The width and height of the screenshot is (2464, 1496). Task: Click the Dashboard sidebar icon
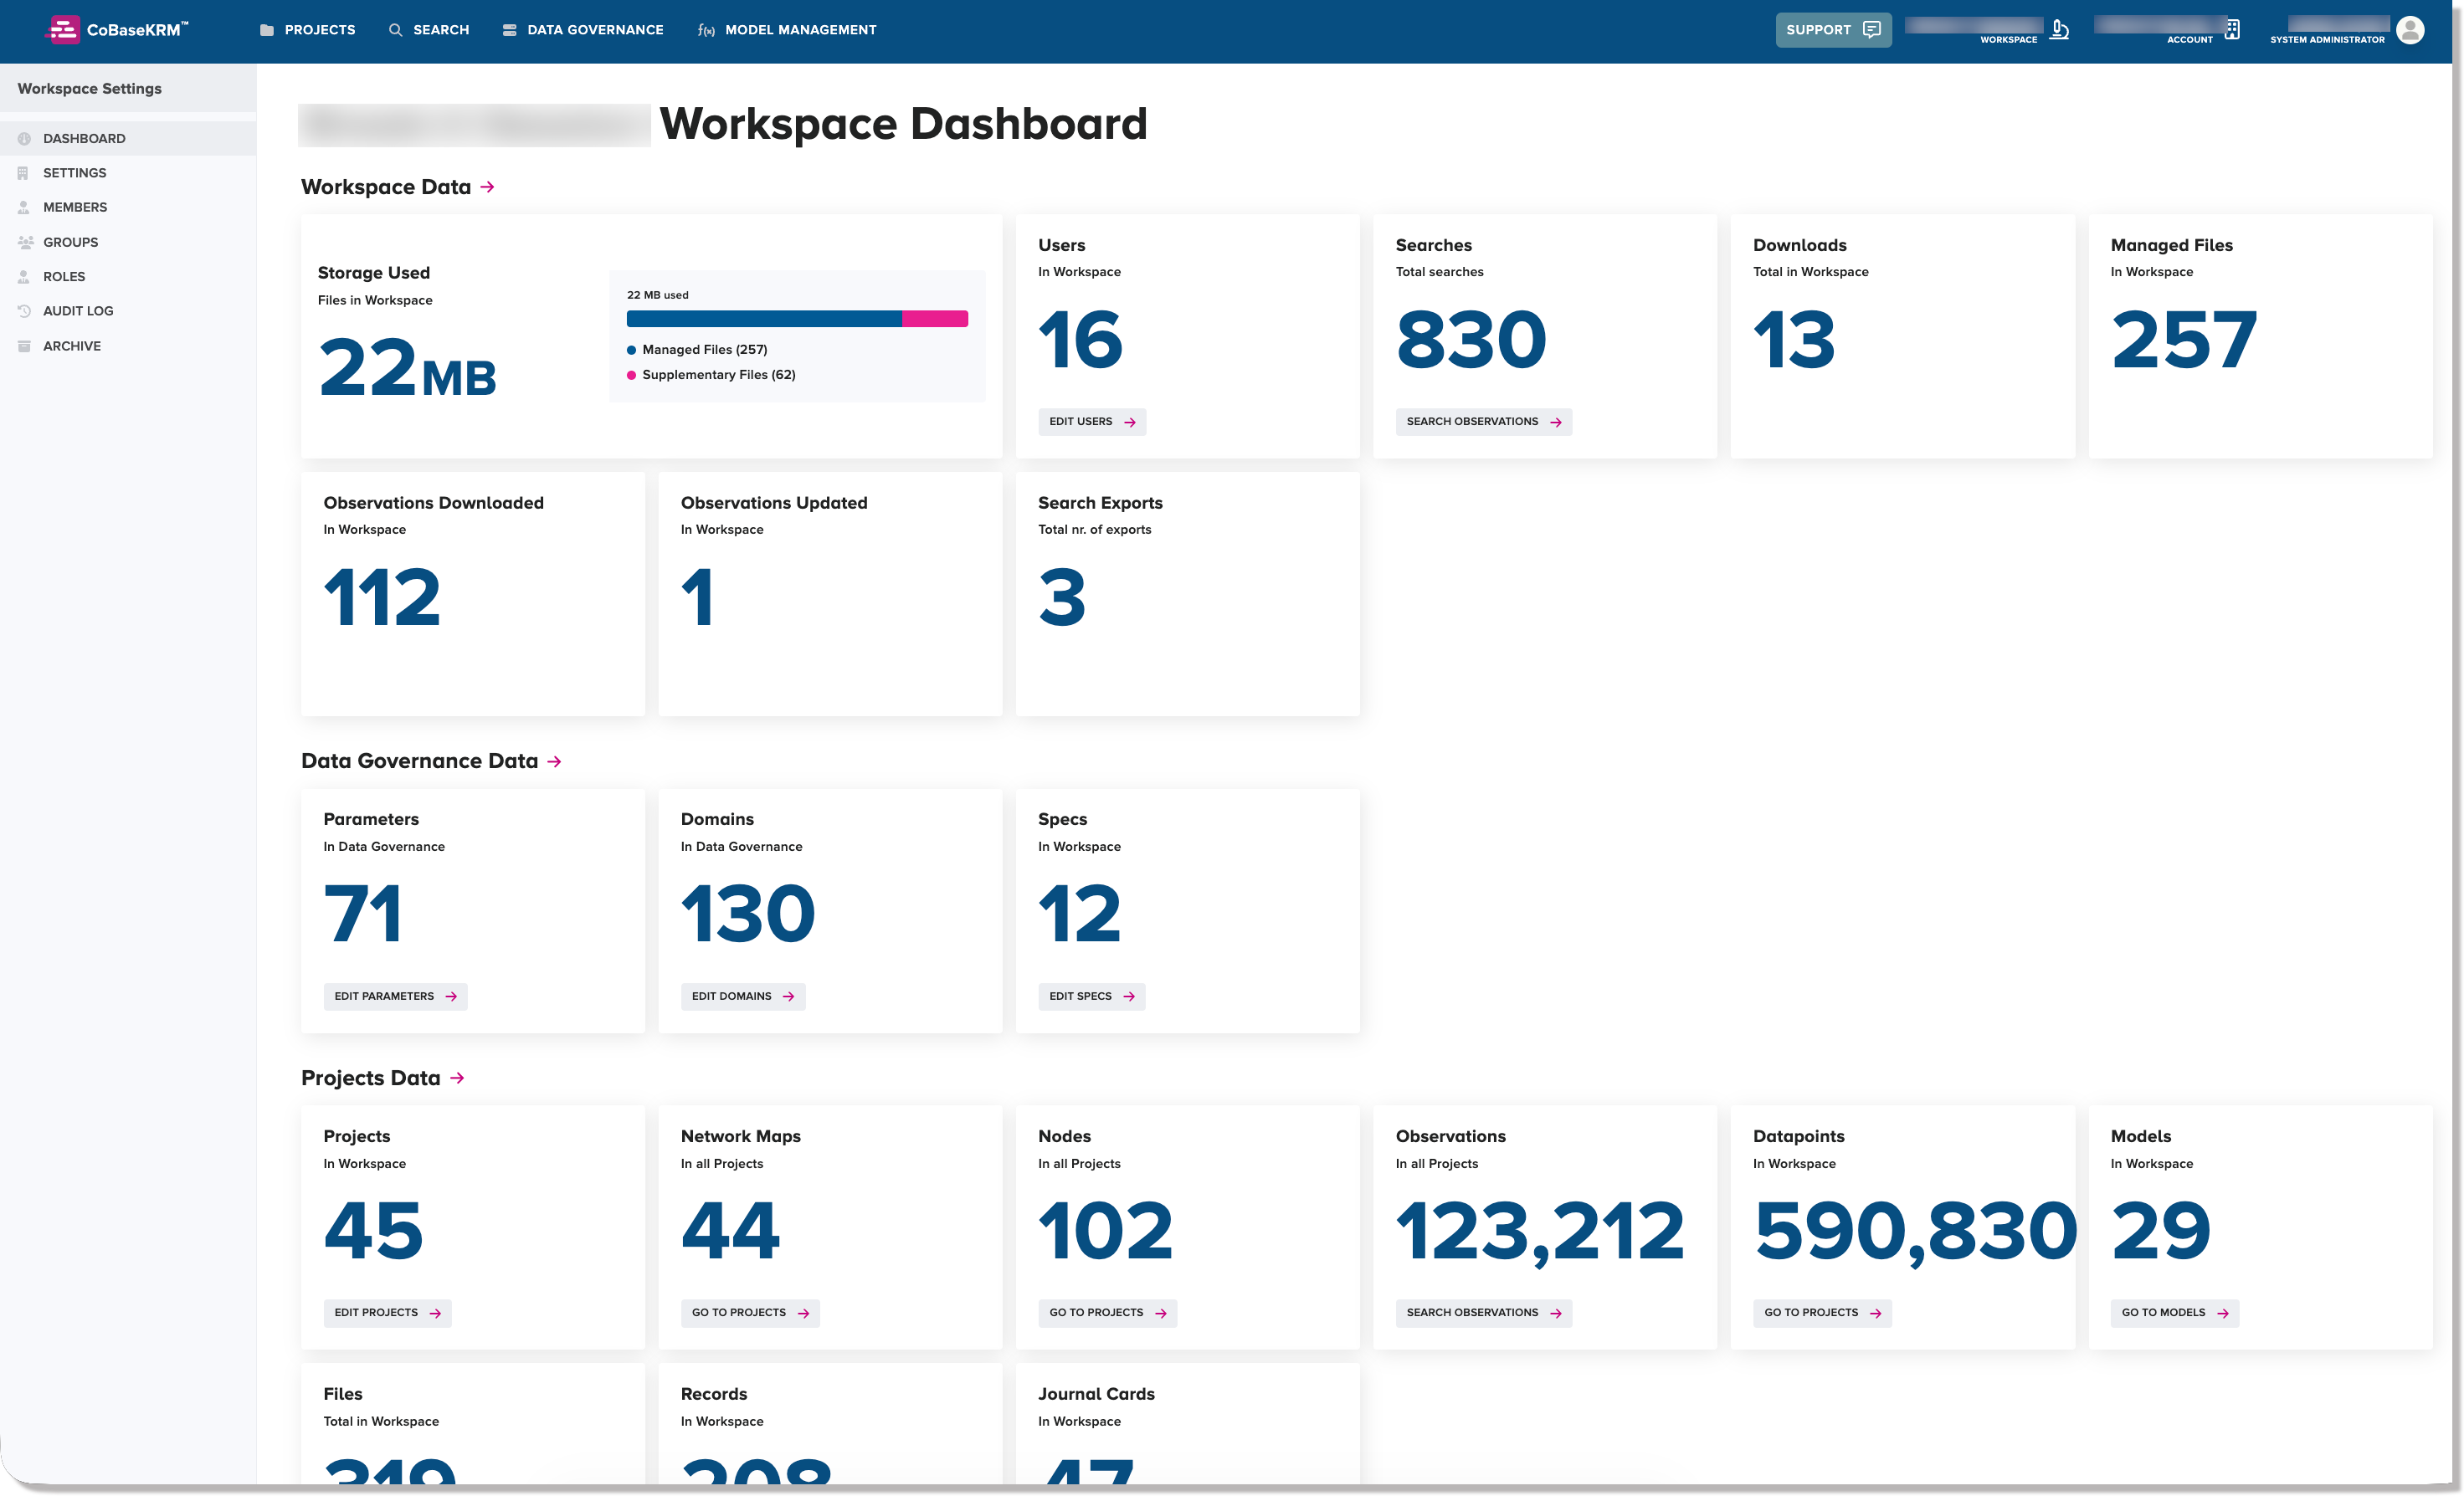click(x=24, y=139)
